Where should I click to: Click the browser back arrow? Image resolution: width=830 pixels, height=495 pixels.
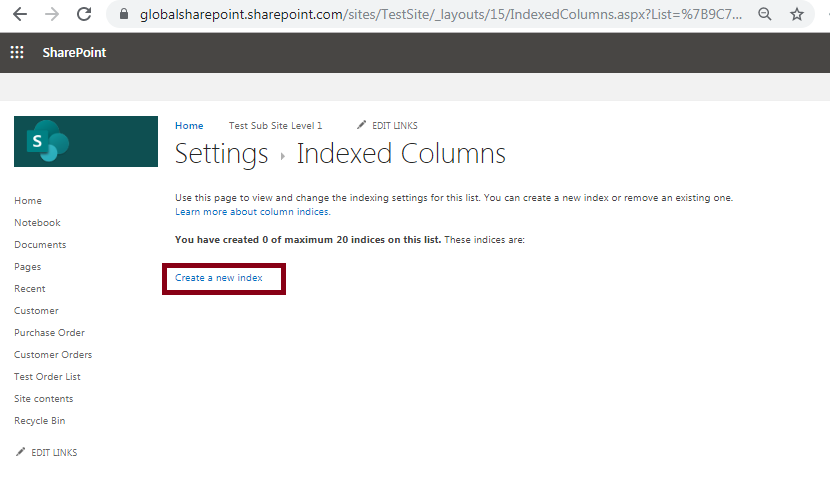pos(20,14)
